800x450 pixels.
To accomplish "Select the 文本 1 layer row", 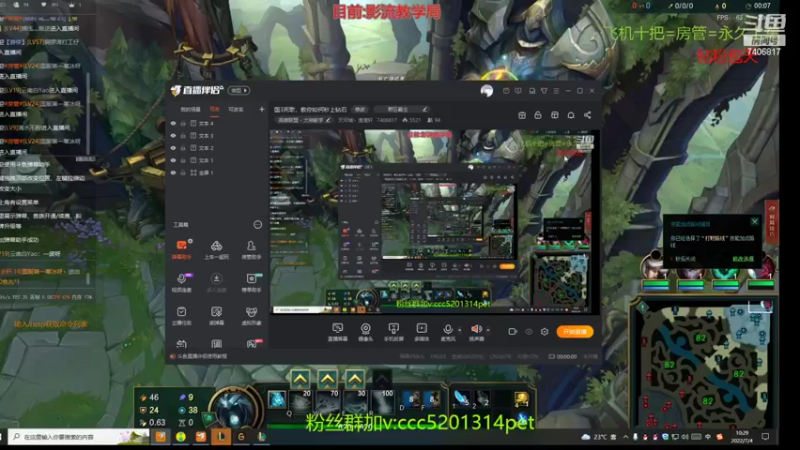I will 218,160.
